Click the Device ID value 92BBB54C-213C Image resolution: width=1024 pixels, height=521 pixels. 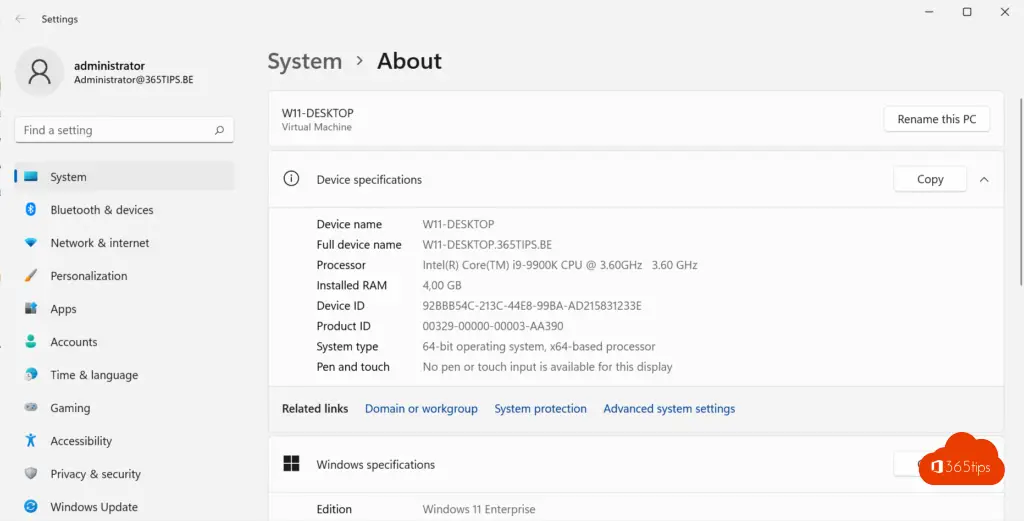(x=532, y=306)
